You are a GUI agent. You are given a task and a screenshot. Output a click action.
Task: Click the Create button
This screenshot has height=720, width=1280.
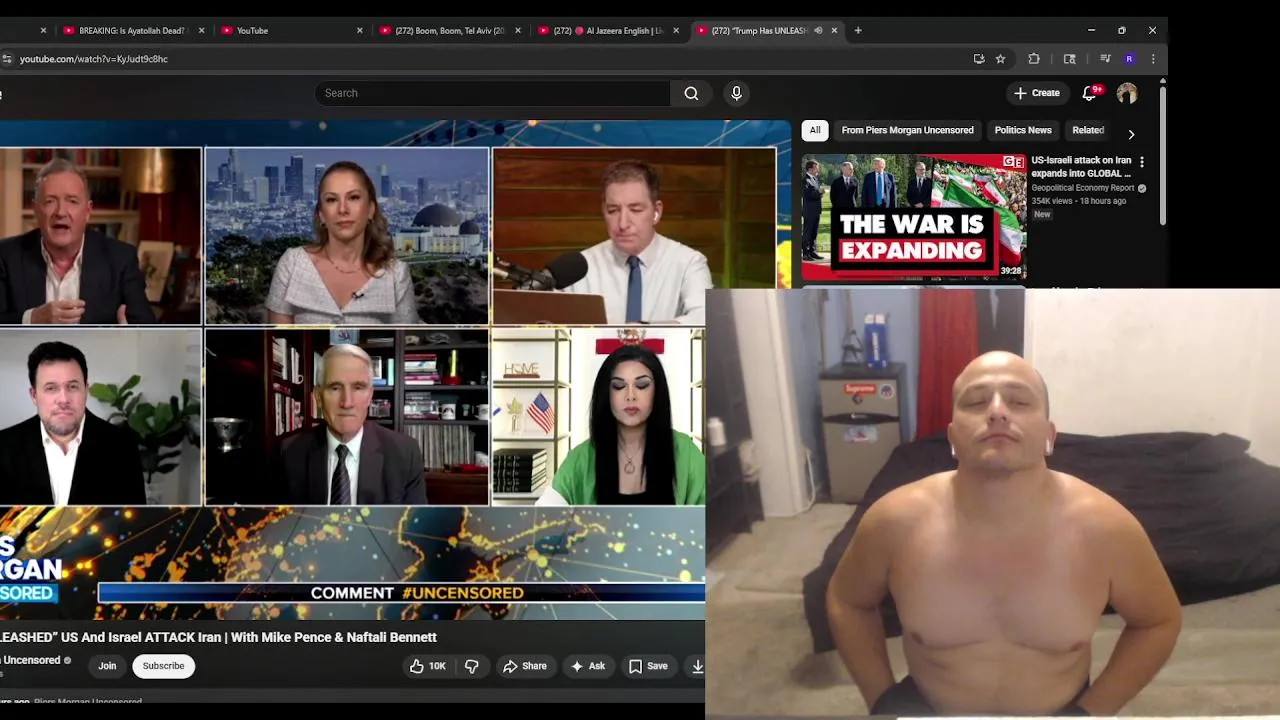click(x=1036, y=93)
